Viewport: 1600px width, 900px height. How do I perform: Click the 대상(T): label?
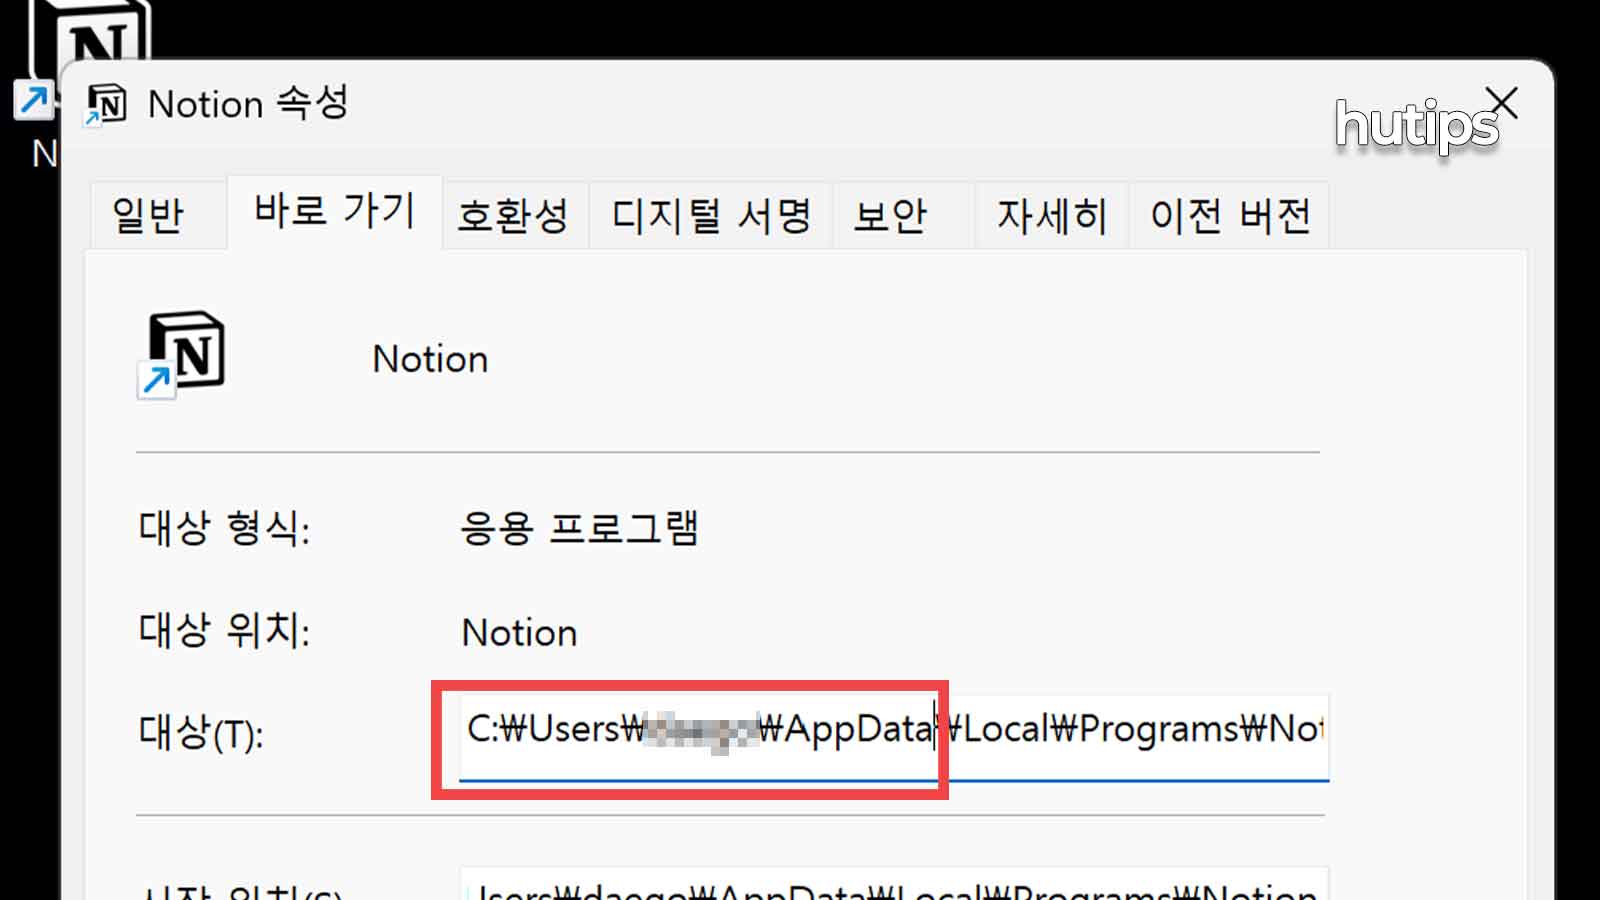(x=201, y=733)
